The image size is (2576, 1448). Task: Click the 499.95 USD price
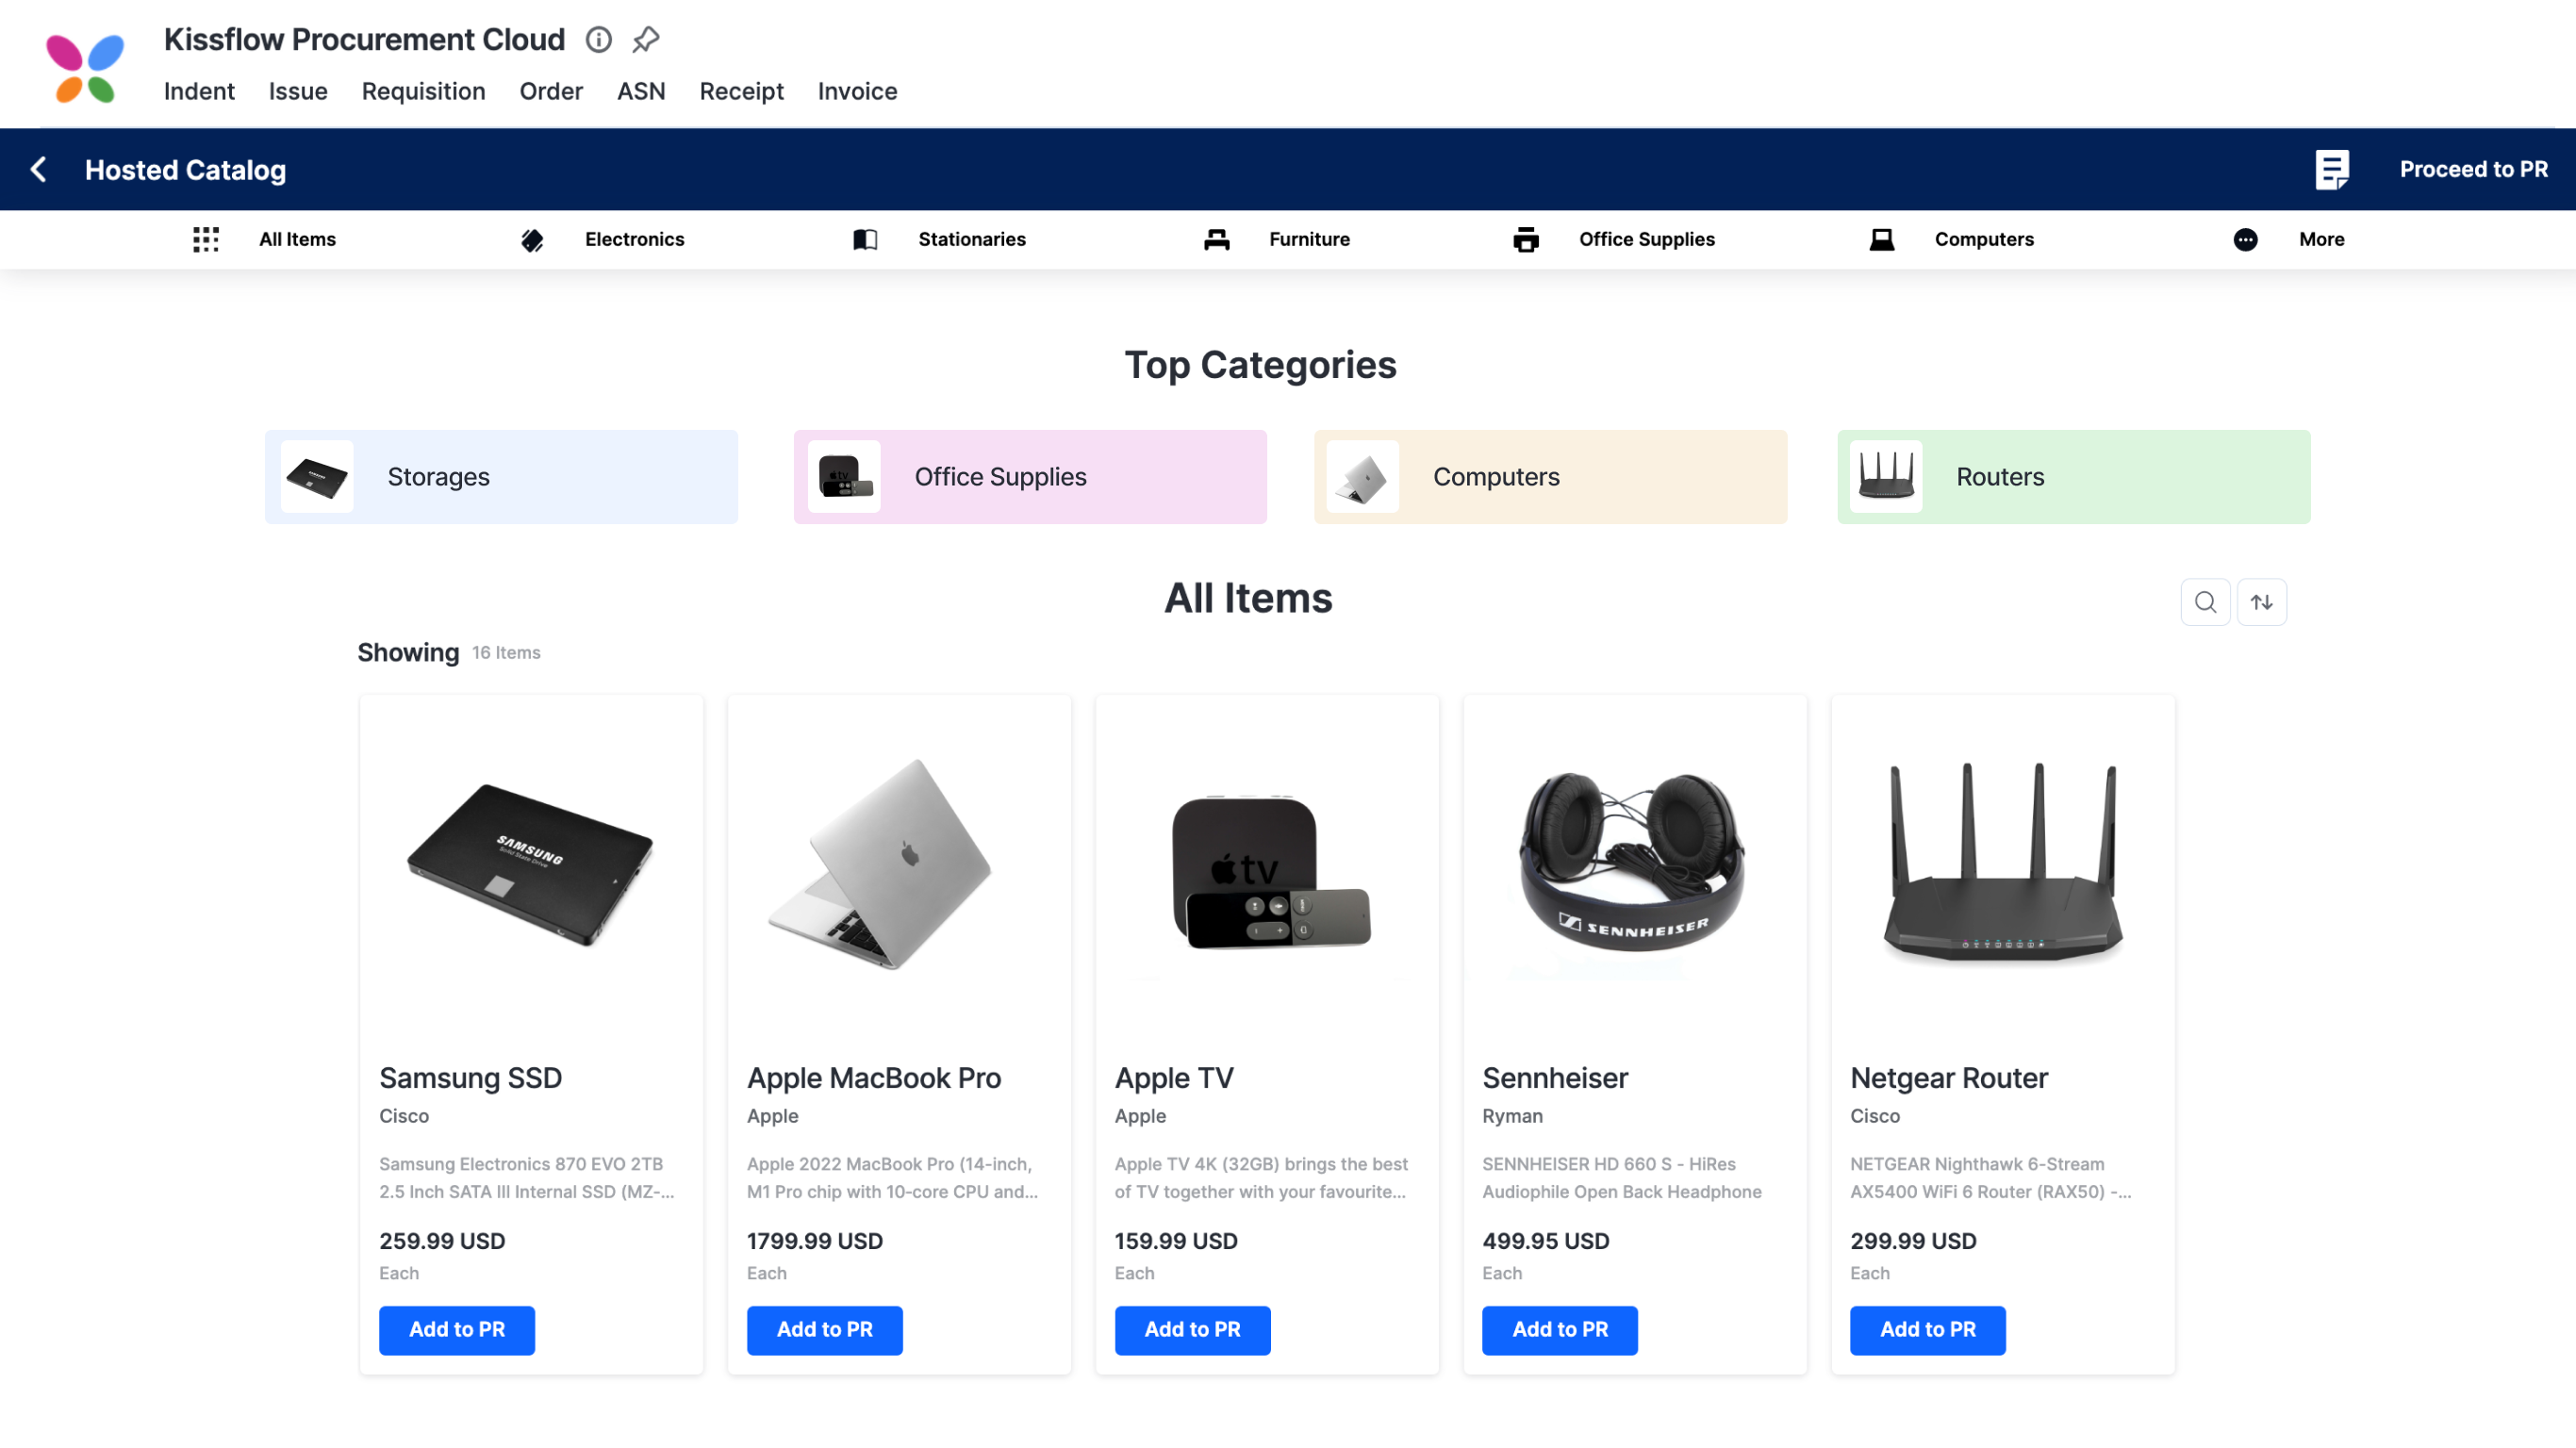1546,1241
